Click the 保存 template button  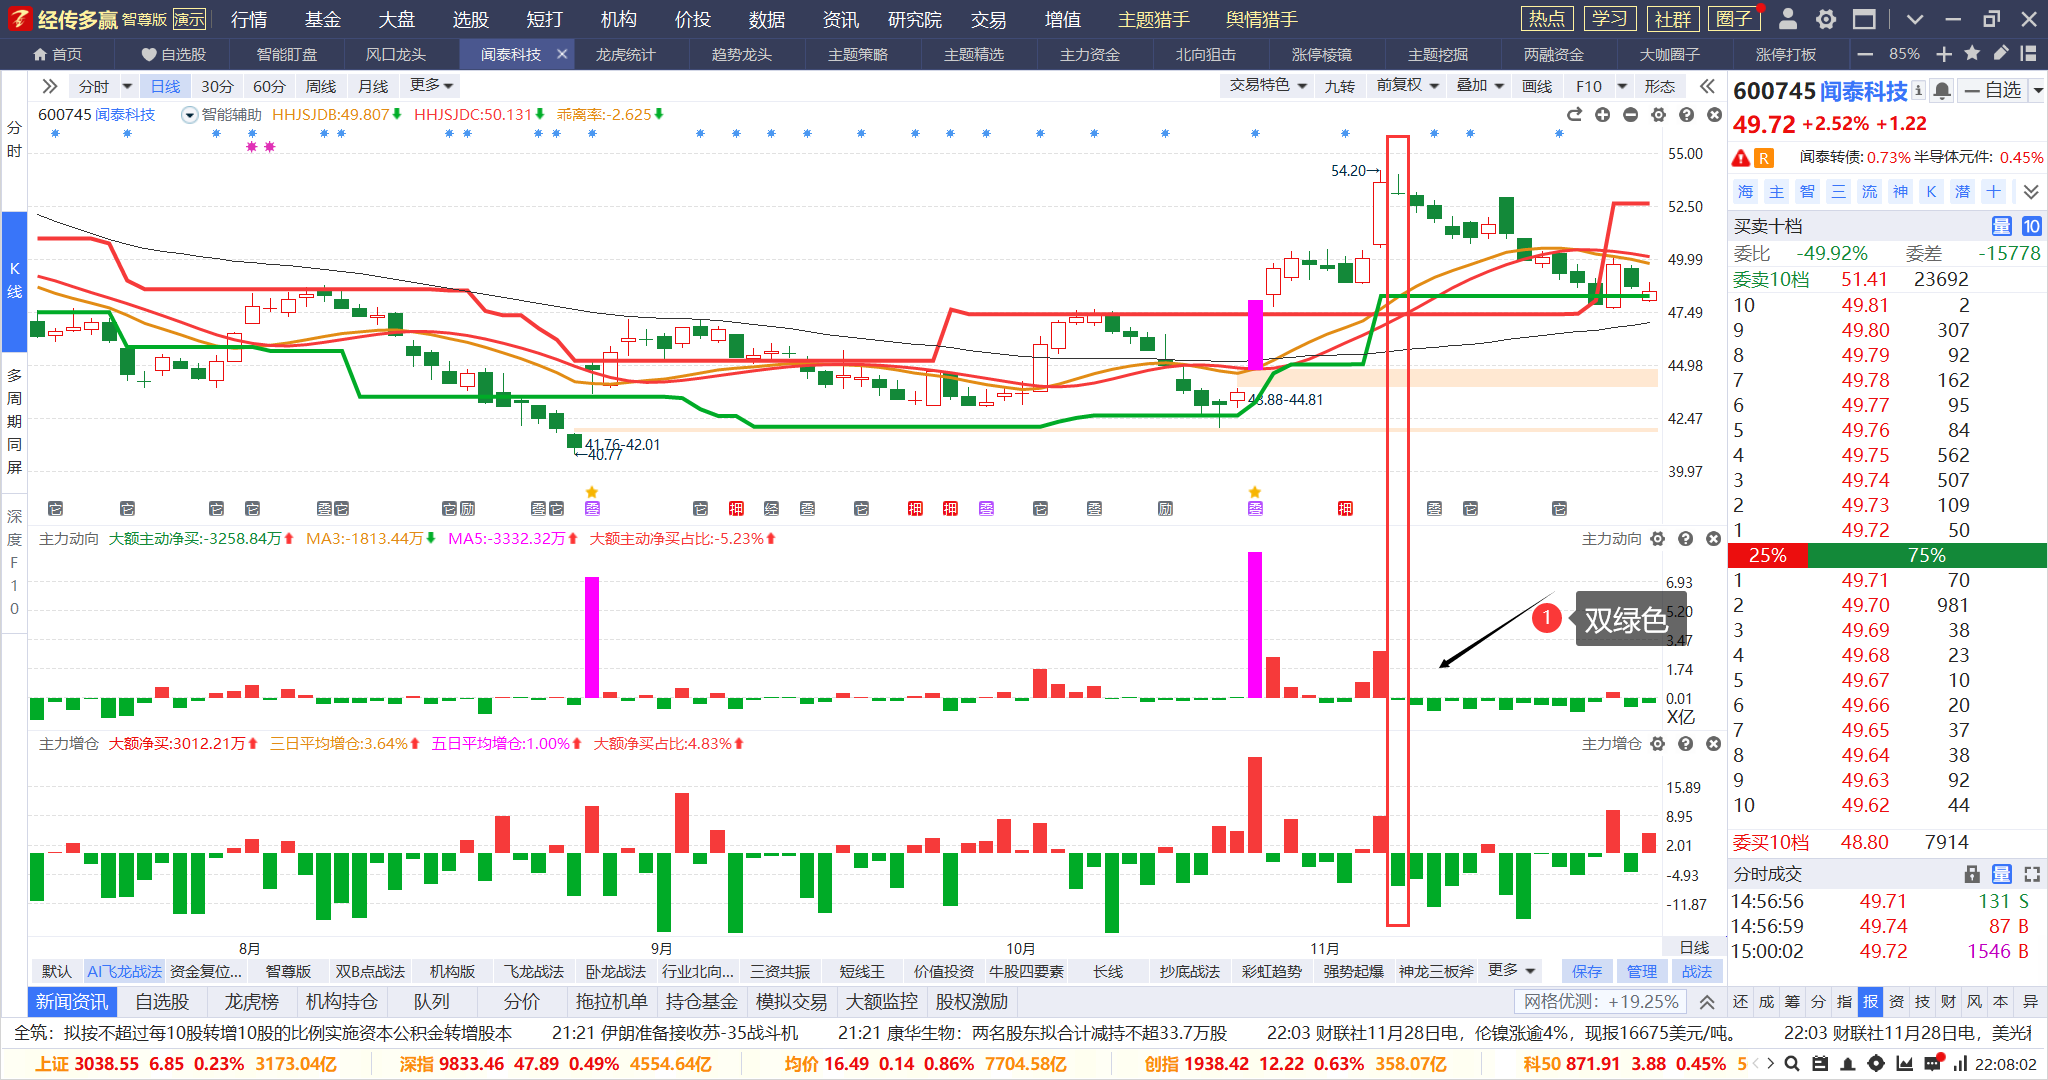pyautogui.click(x=1587, y=971)
